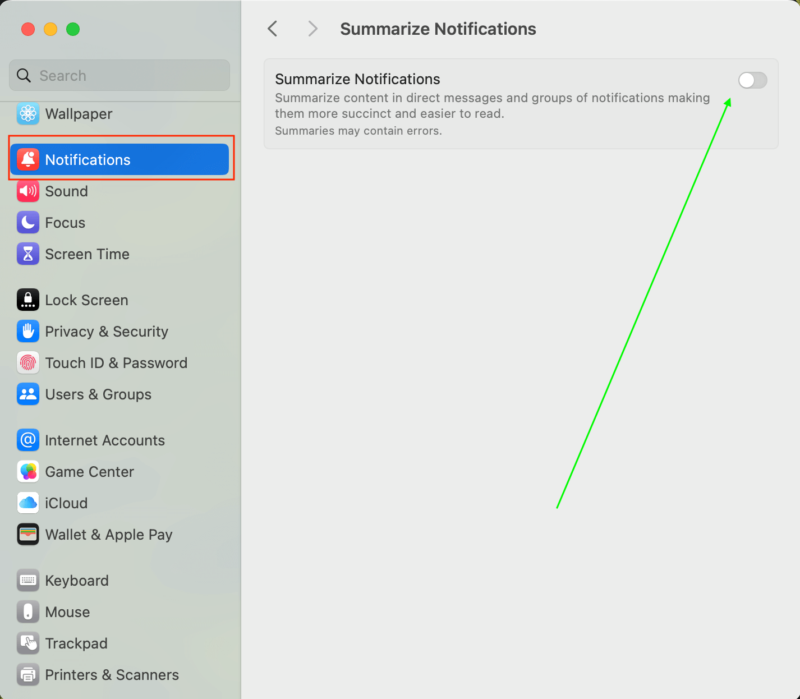Open Game Center label
Viewport: 800px width, 699px height.
pos(89,472)
